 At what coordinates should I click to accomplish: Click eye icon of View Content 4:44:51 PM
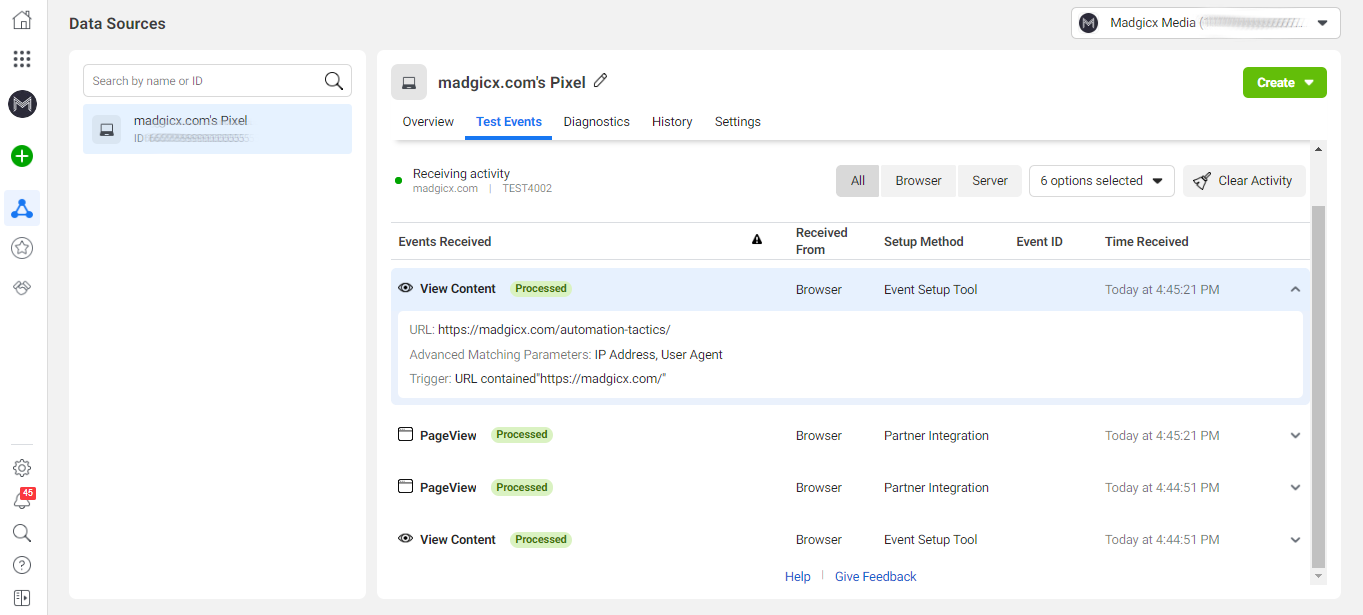click(406, 539)
